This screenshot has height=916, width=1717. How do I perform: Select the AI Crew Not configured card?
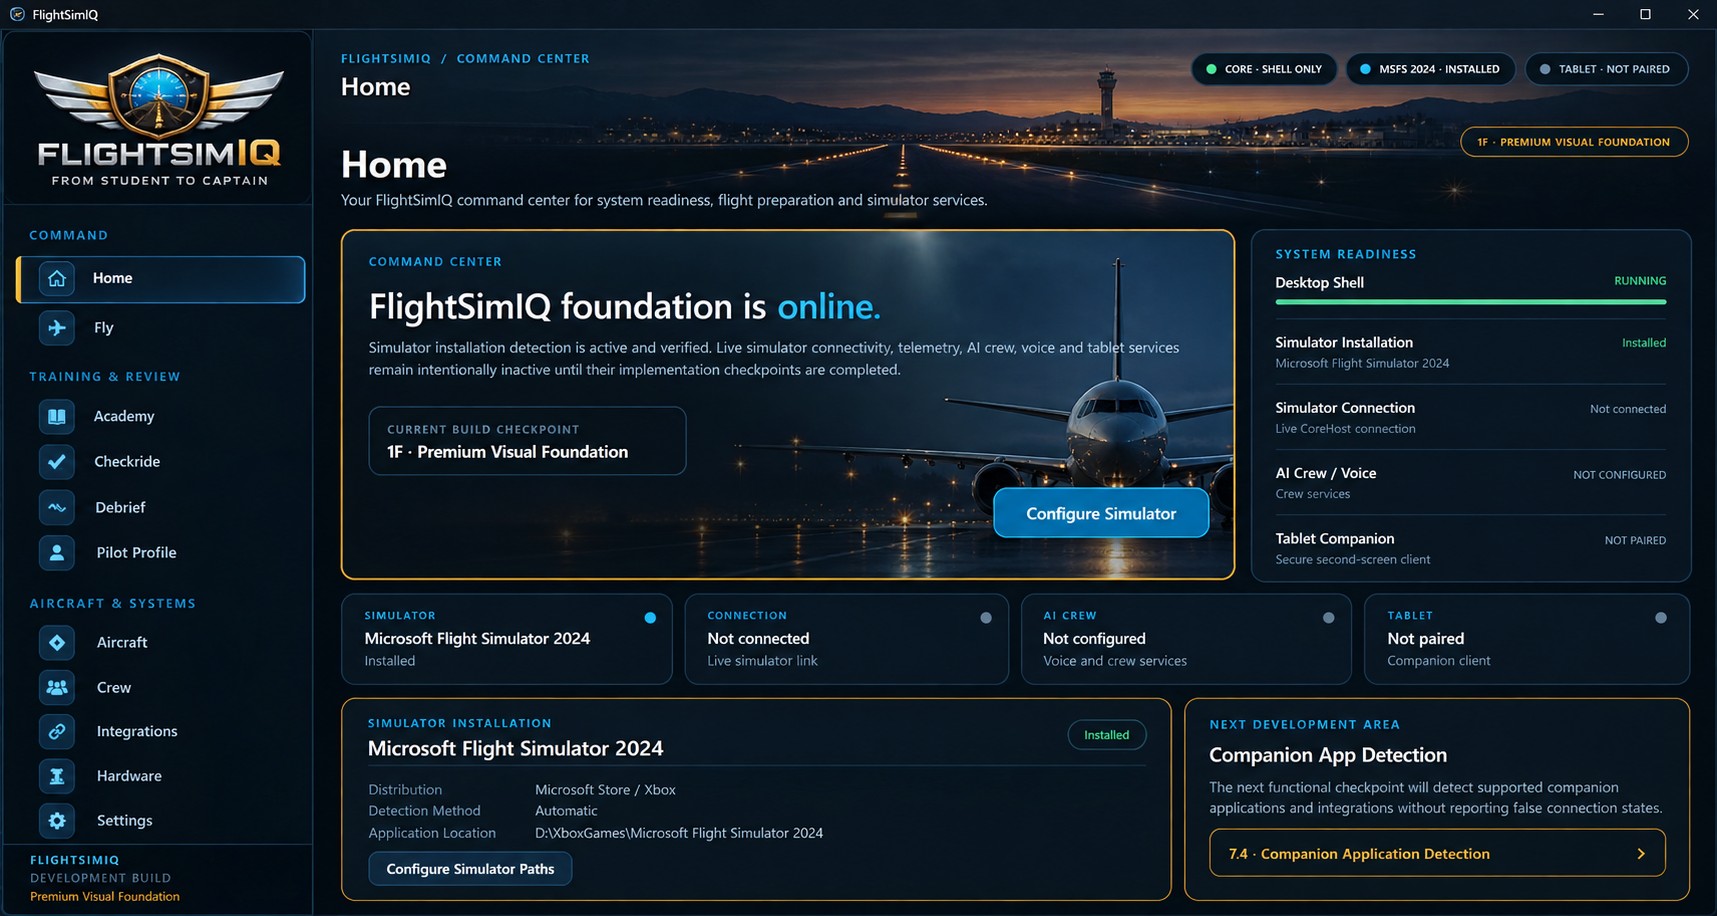click(x=1186, y=639)
